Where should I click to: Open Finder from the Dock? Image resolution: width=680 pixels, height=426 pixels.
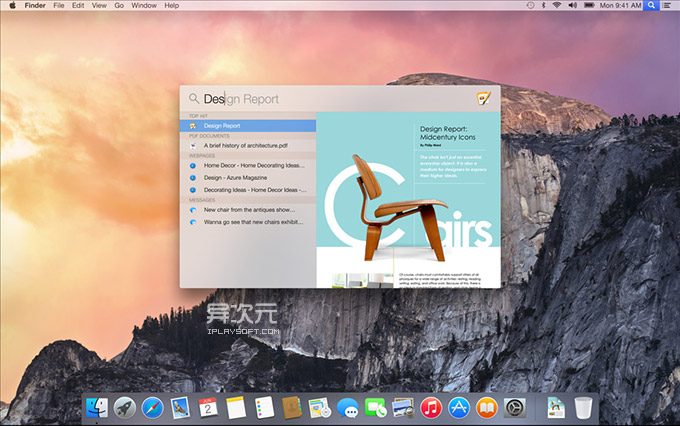[x=97, y=407]
